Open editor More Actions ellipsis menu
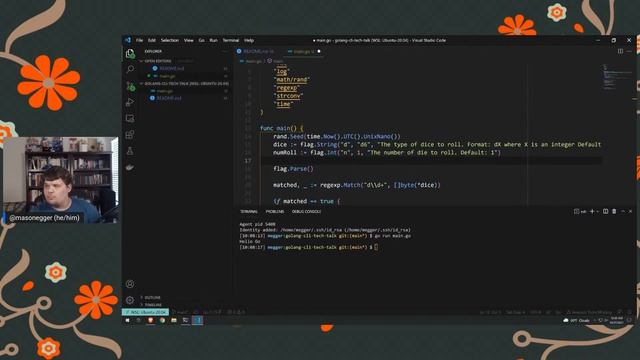 [629, 51]
